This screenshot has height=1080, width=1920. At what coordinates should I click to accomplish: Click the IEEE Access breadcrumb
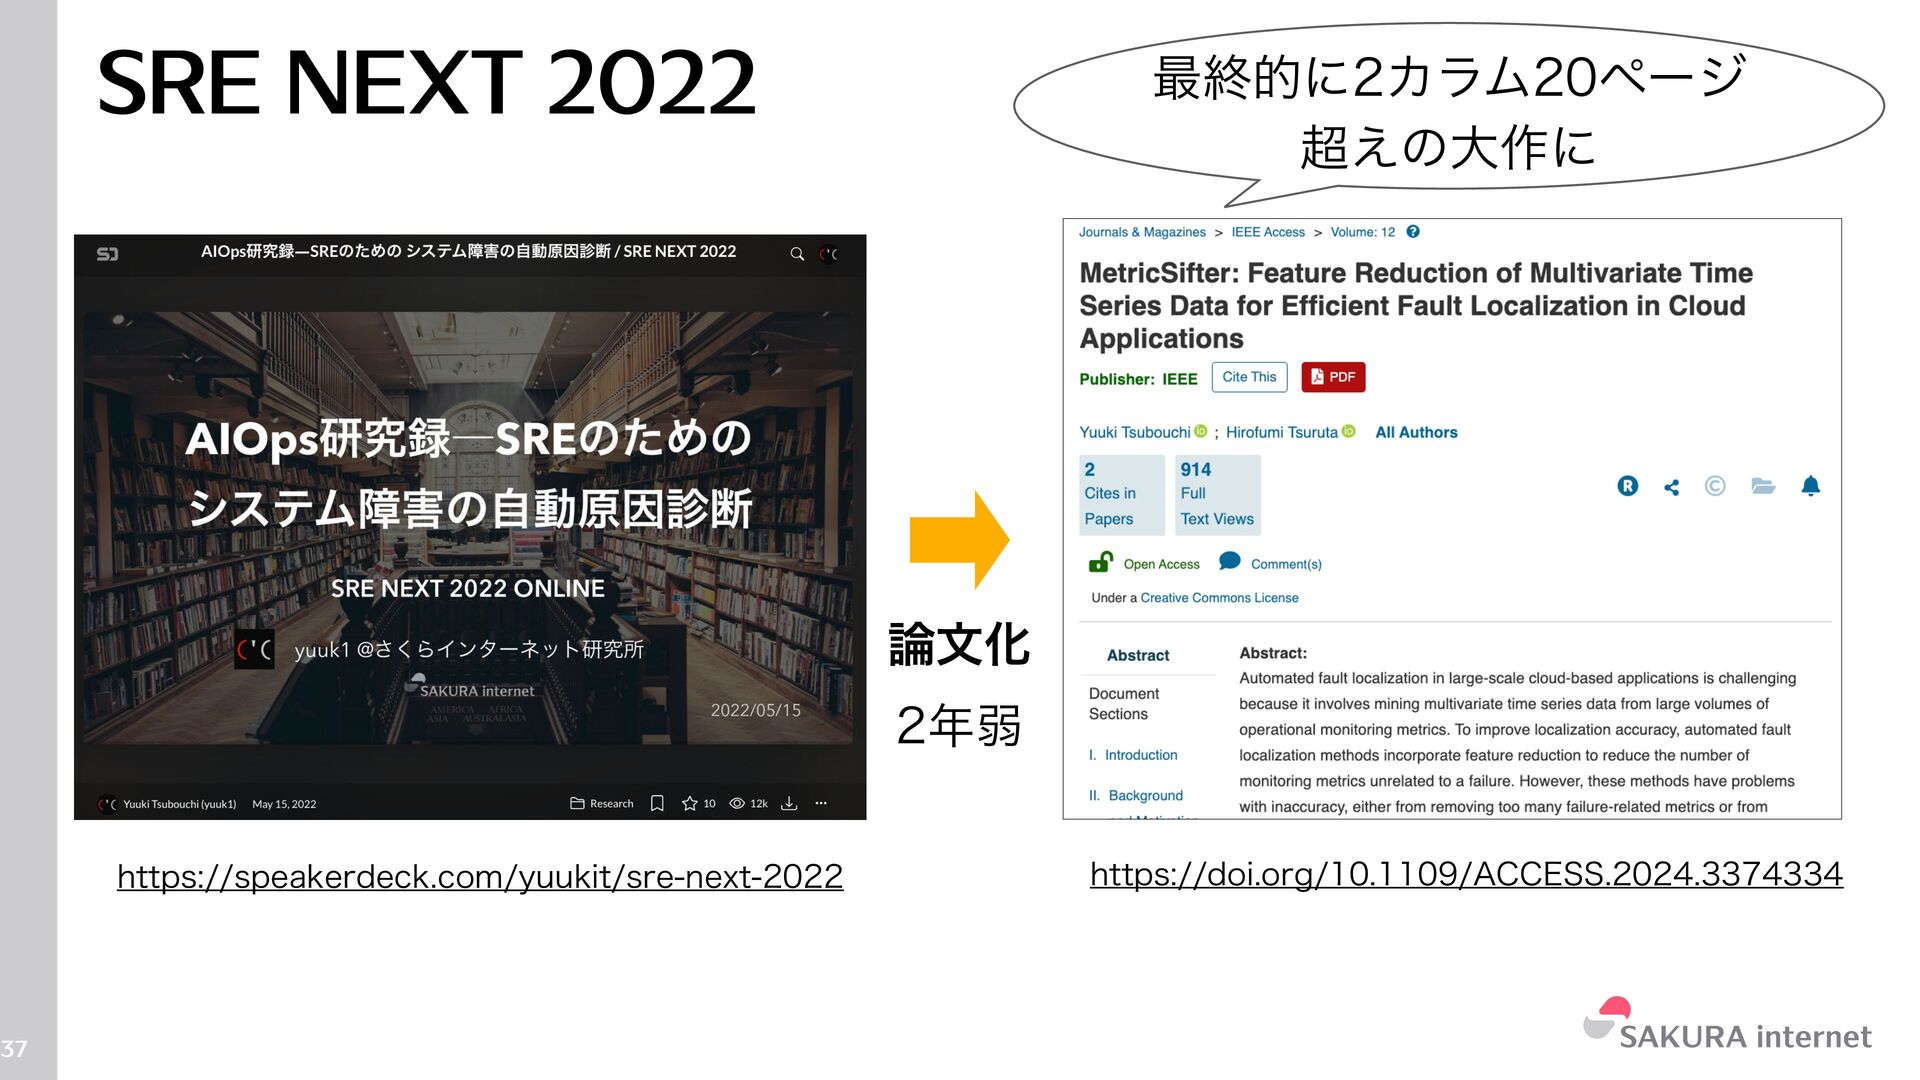(x=1268, y=232)
